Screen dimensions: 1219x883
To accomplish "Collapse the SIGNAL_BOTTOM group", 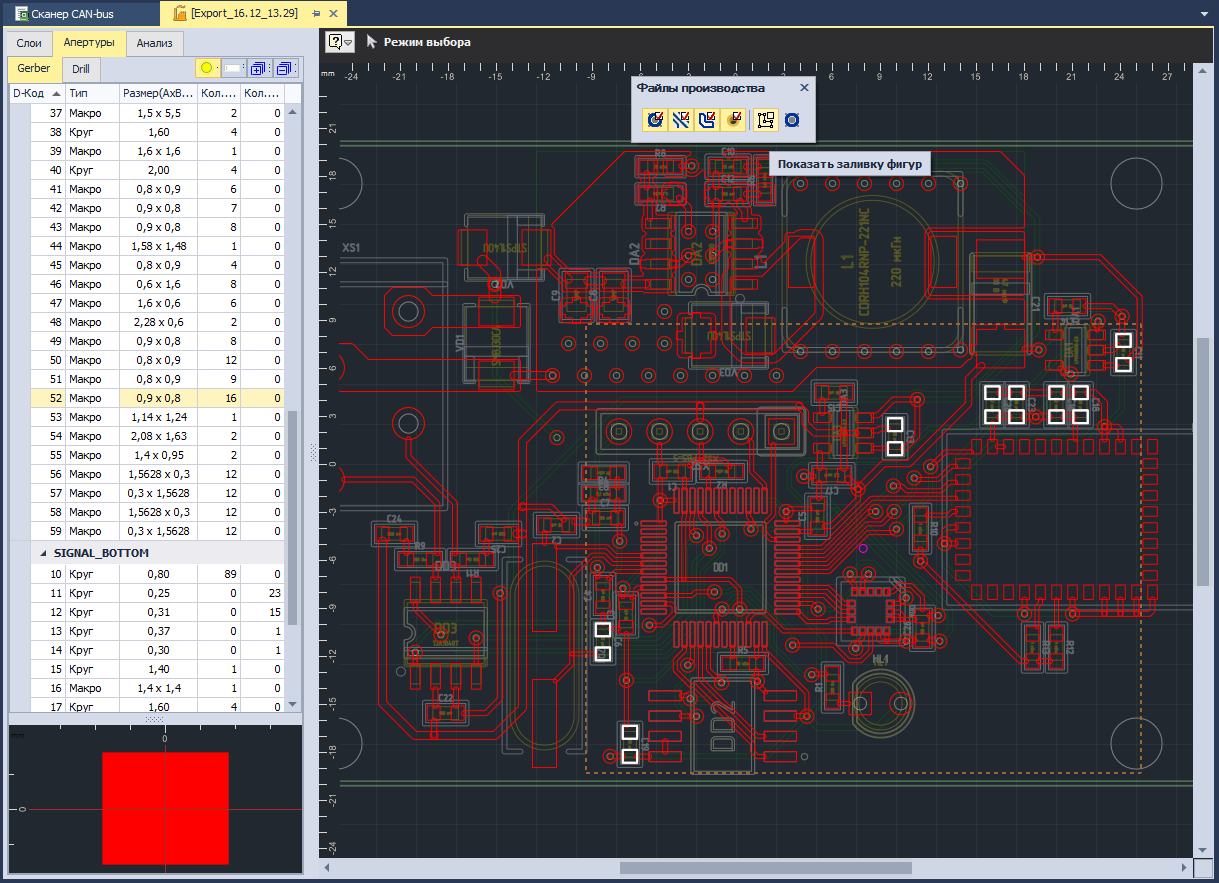I will (x=43, y=553).
